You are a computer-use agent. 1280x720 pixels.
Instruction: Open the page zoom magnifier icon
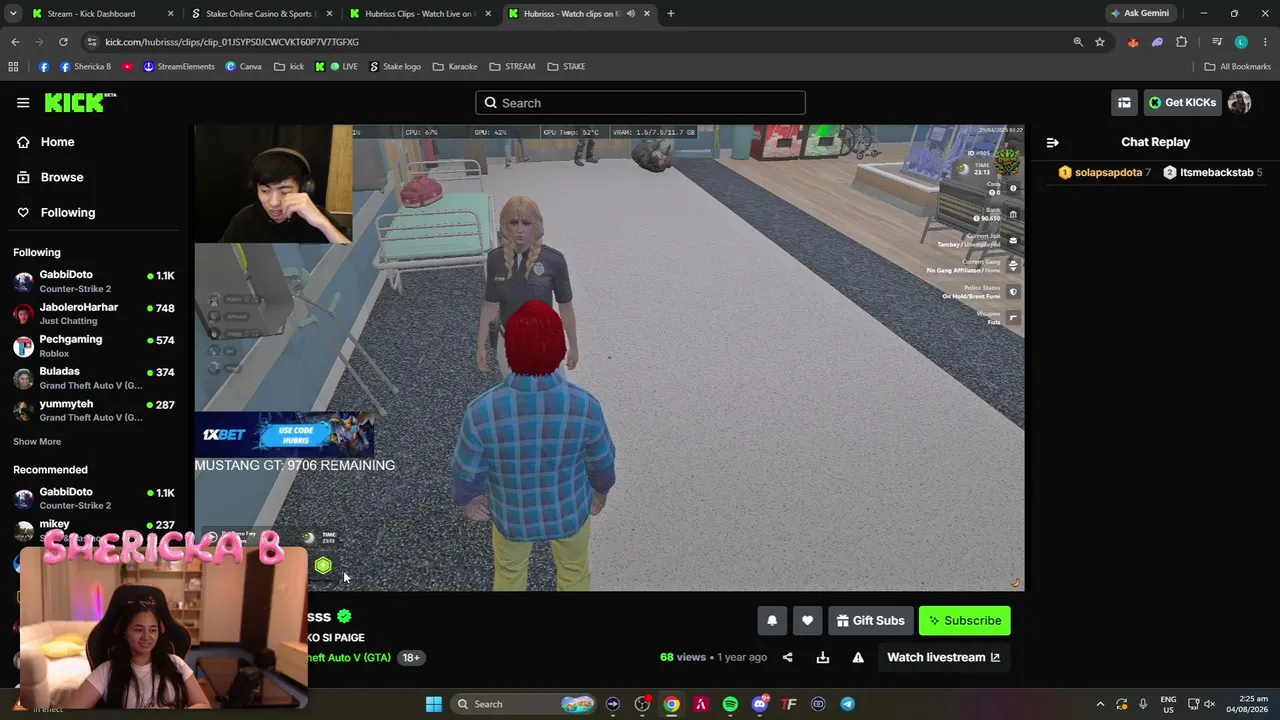pos(1077,42)
